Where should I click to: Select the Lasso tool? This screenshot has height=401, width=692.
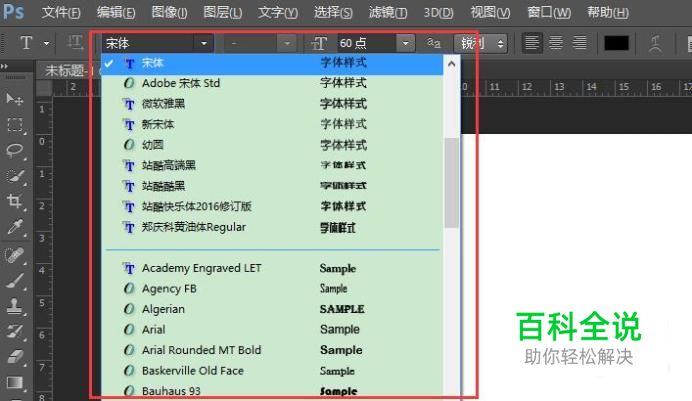pyautogui.click(x=15, y=150)
